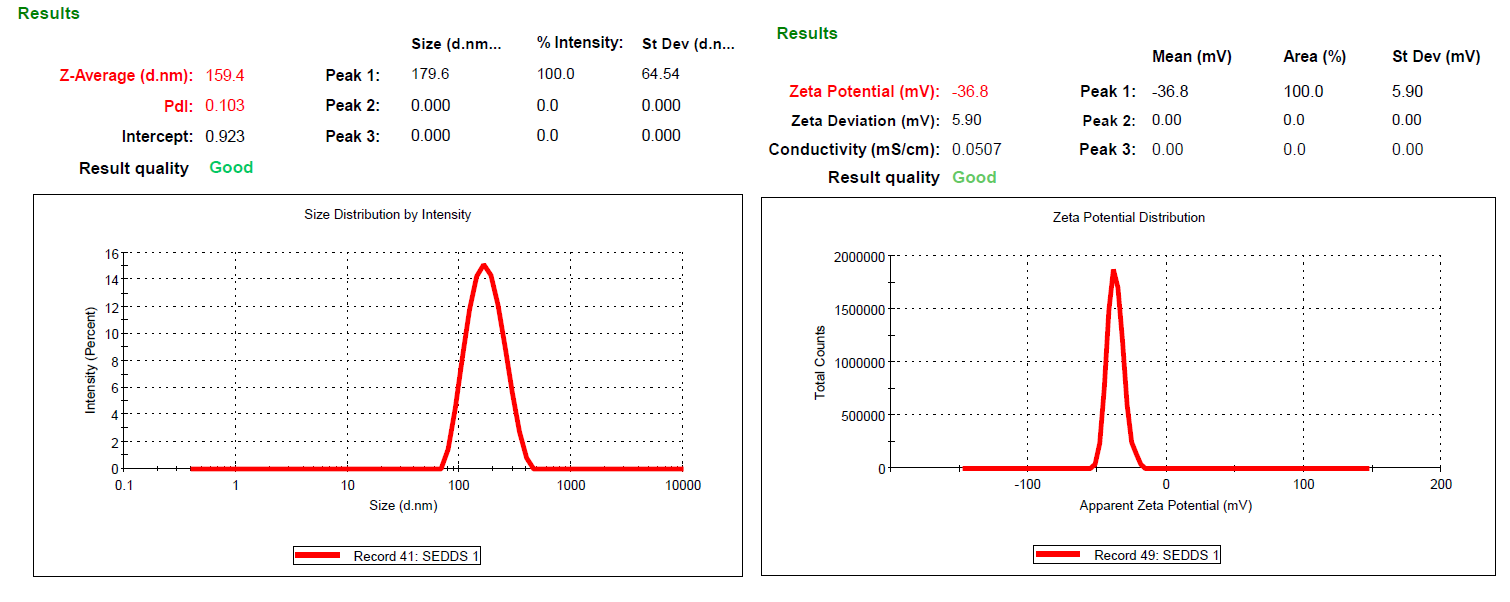
Task: Click the PdI value 0.103
Action: [x=225, y=105]
